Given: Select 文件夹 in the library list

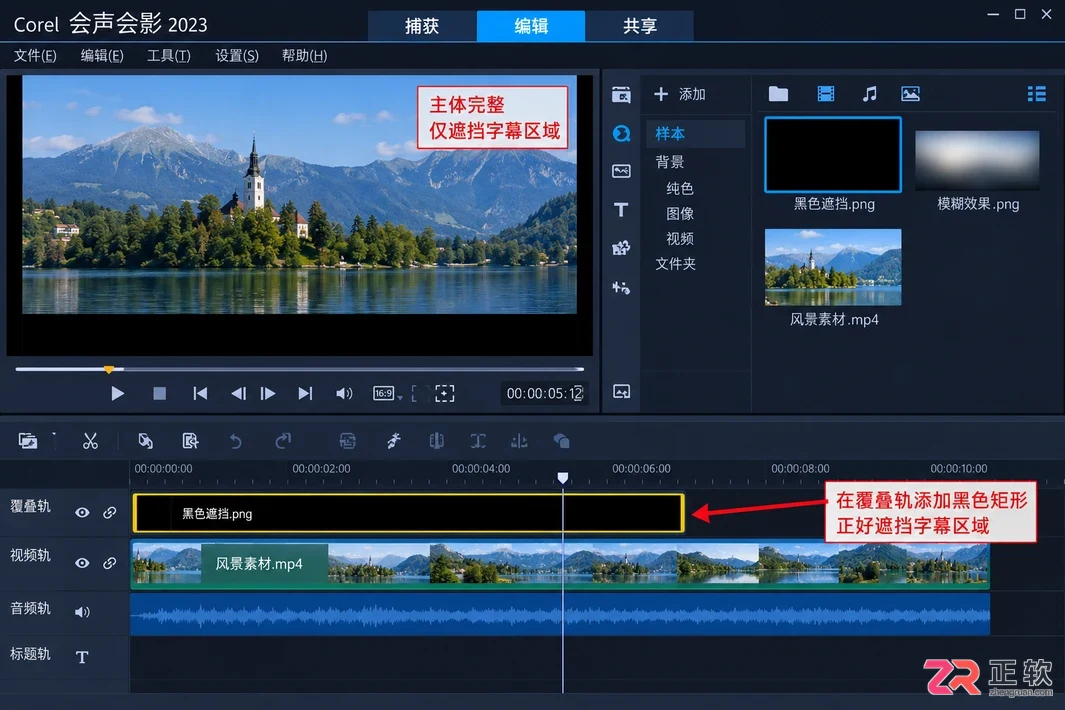Looking at the screenshot, I should point(675,264).
